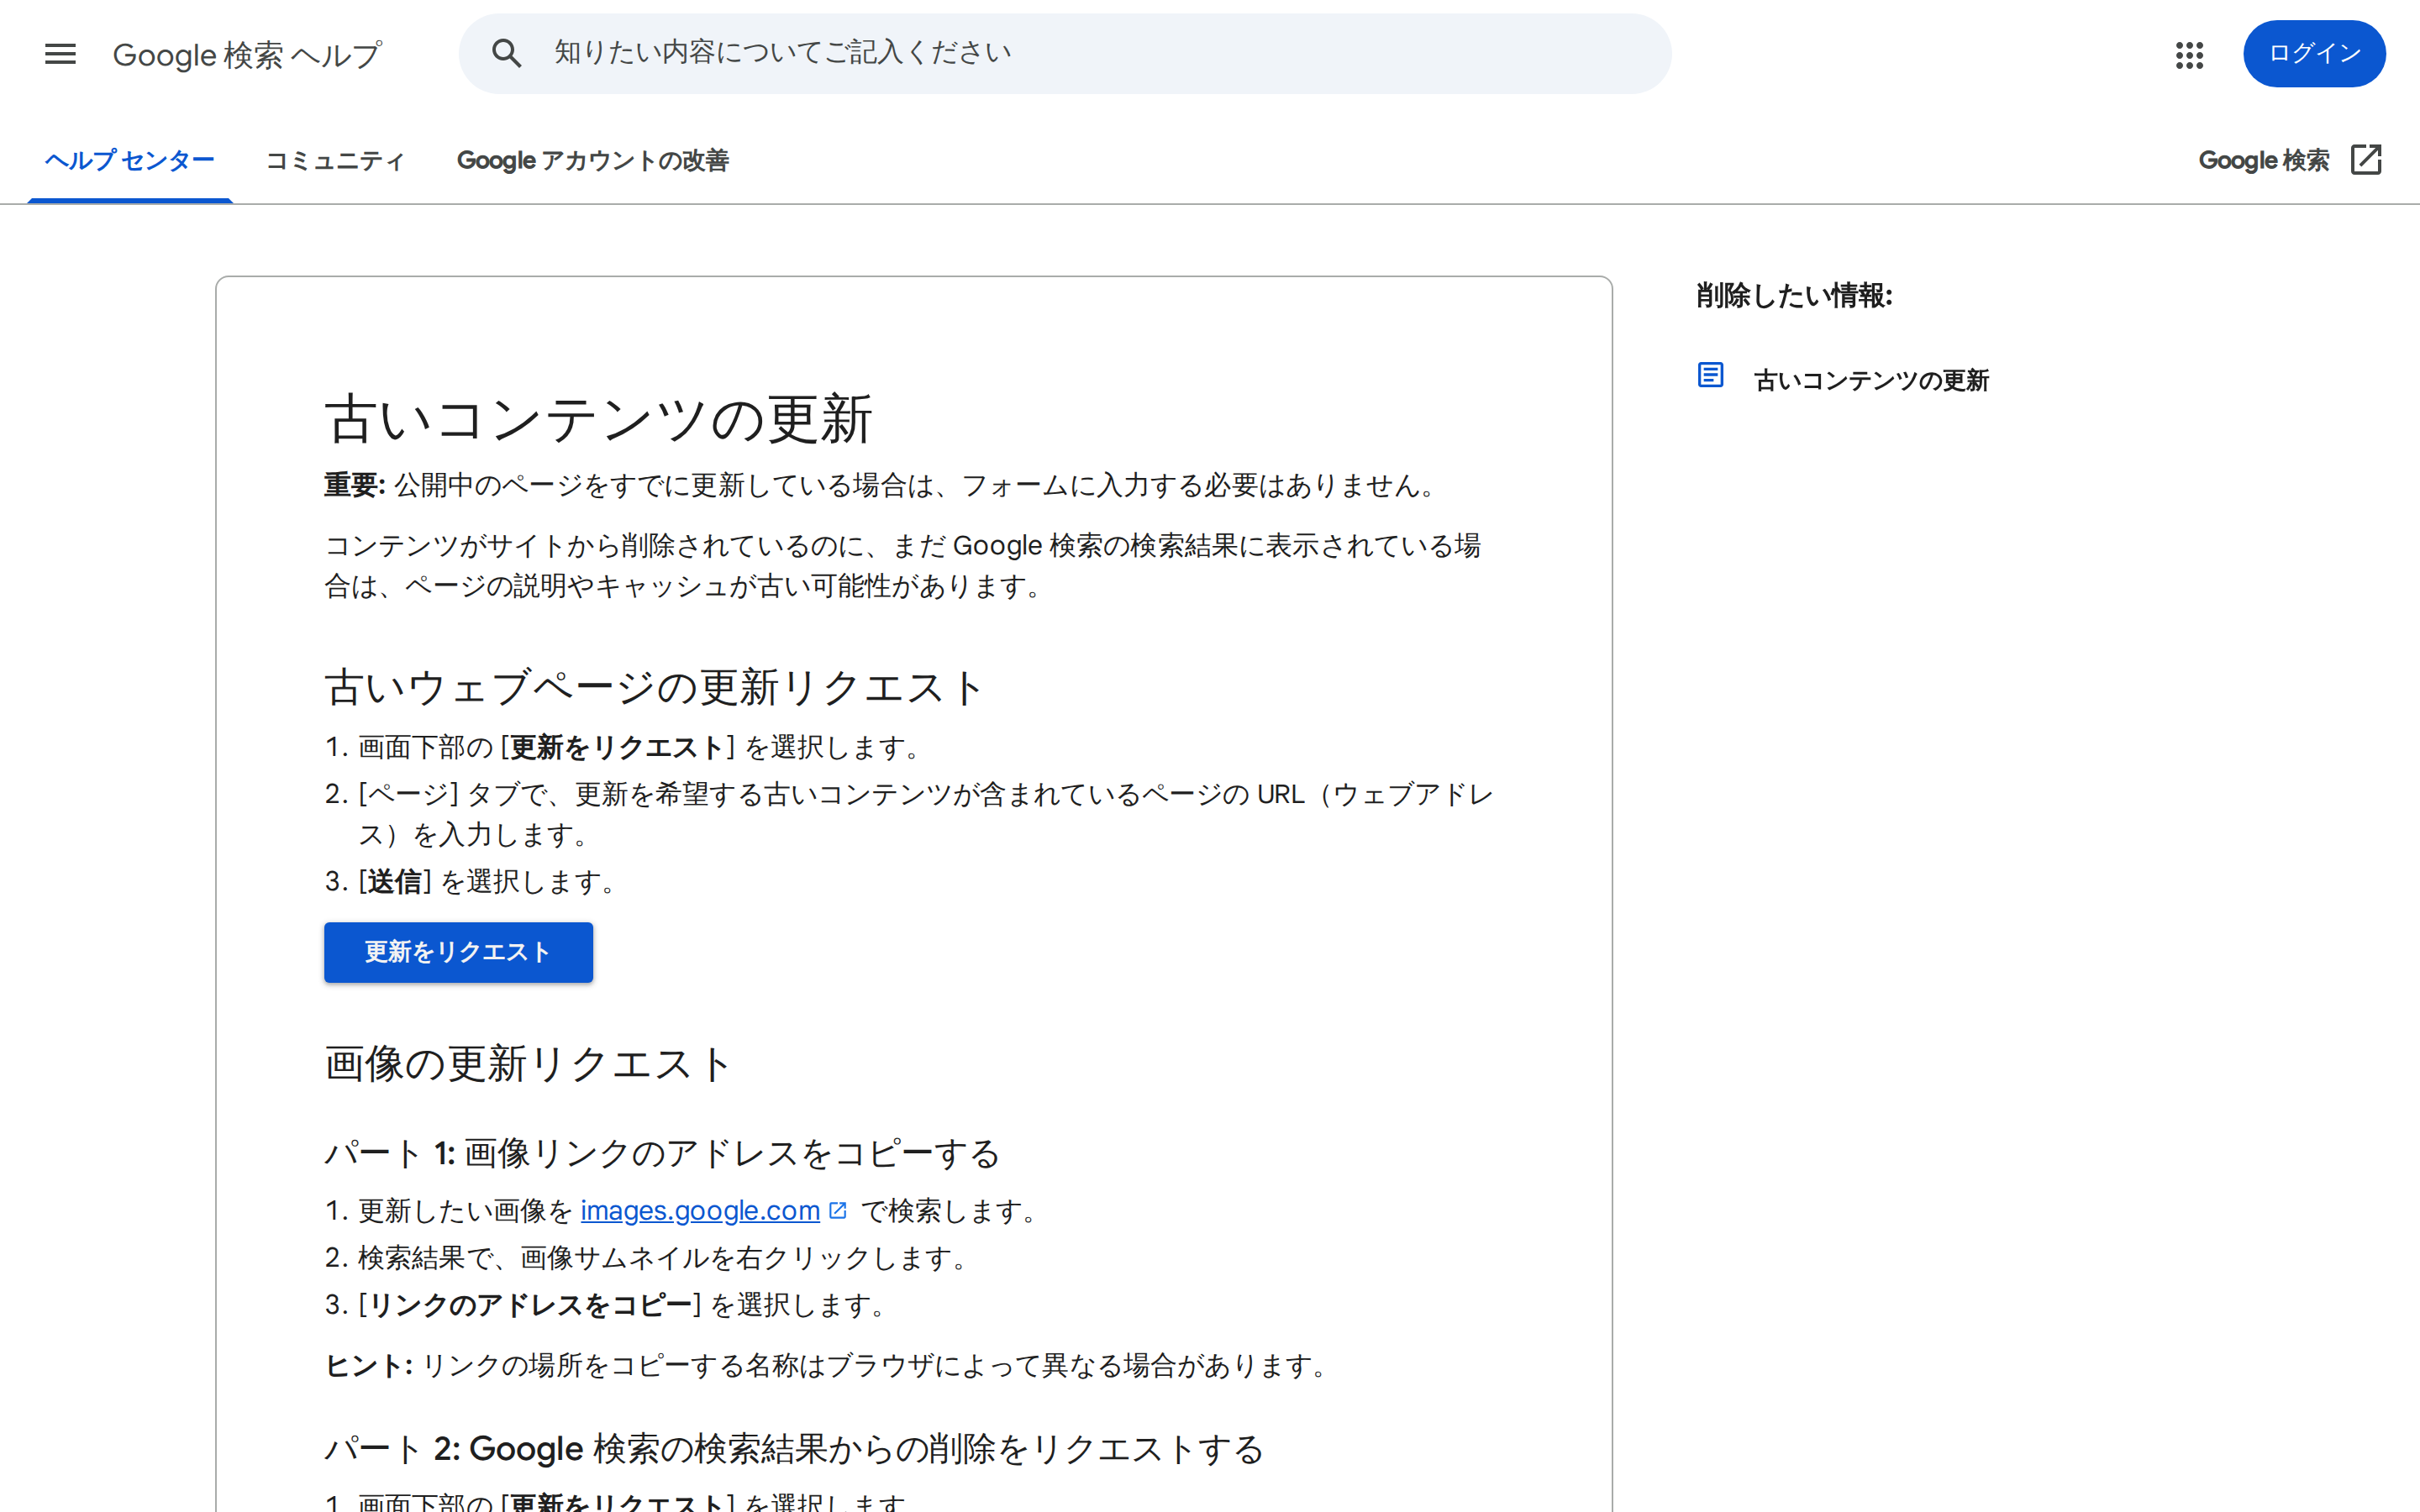The width and height of the screenshot is (2420, 1512).
Task: Click the Google 検索 ヘルプ title
Action: 247,55
